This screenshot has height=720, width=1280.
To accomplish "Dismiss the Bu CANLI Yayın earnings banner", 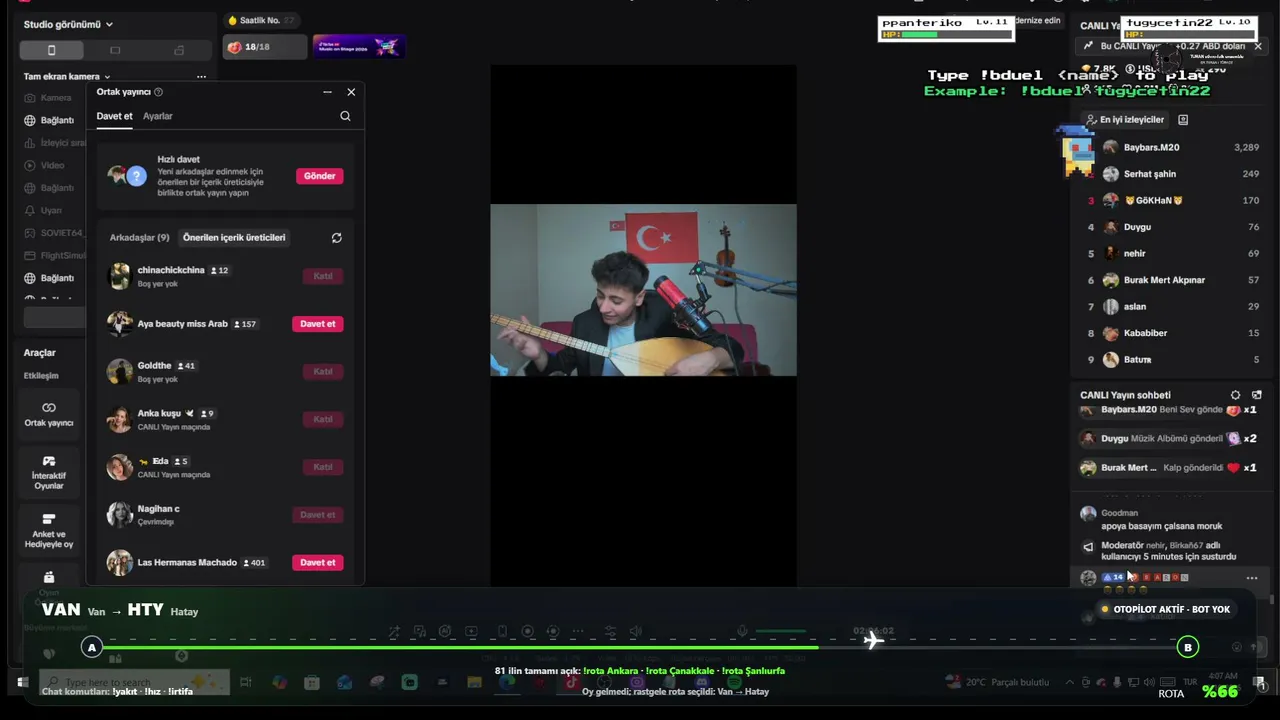I will [1258, 46].
